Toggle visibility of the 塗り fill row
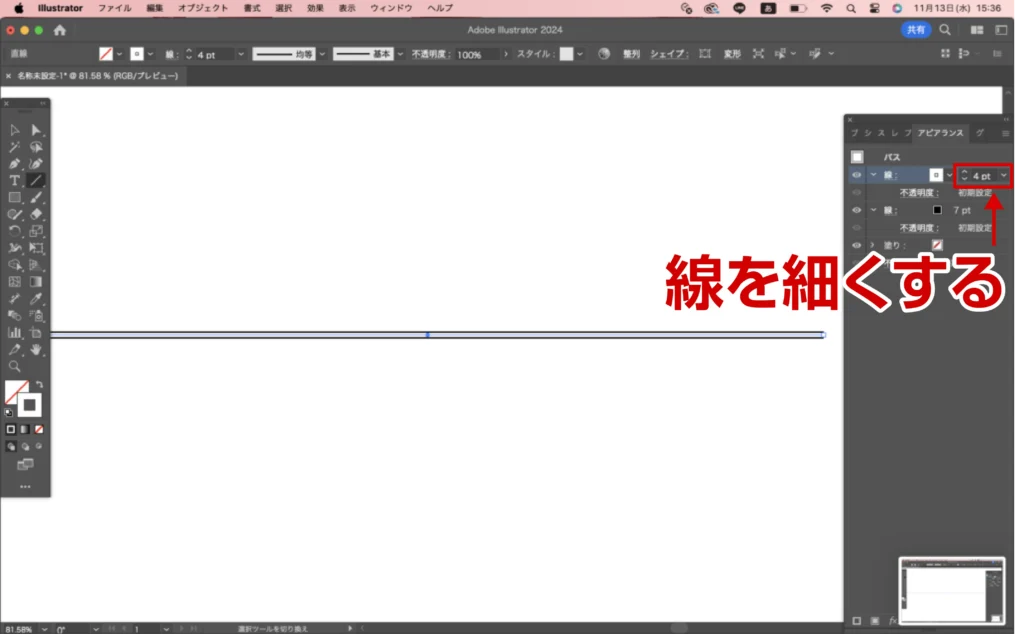This screenshot has width=1024, height=634. (857, 245)
